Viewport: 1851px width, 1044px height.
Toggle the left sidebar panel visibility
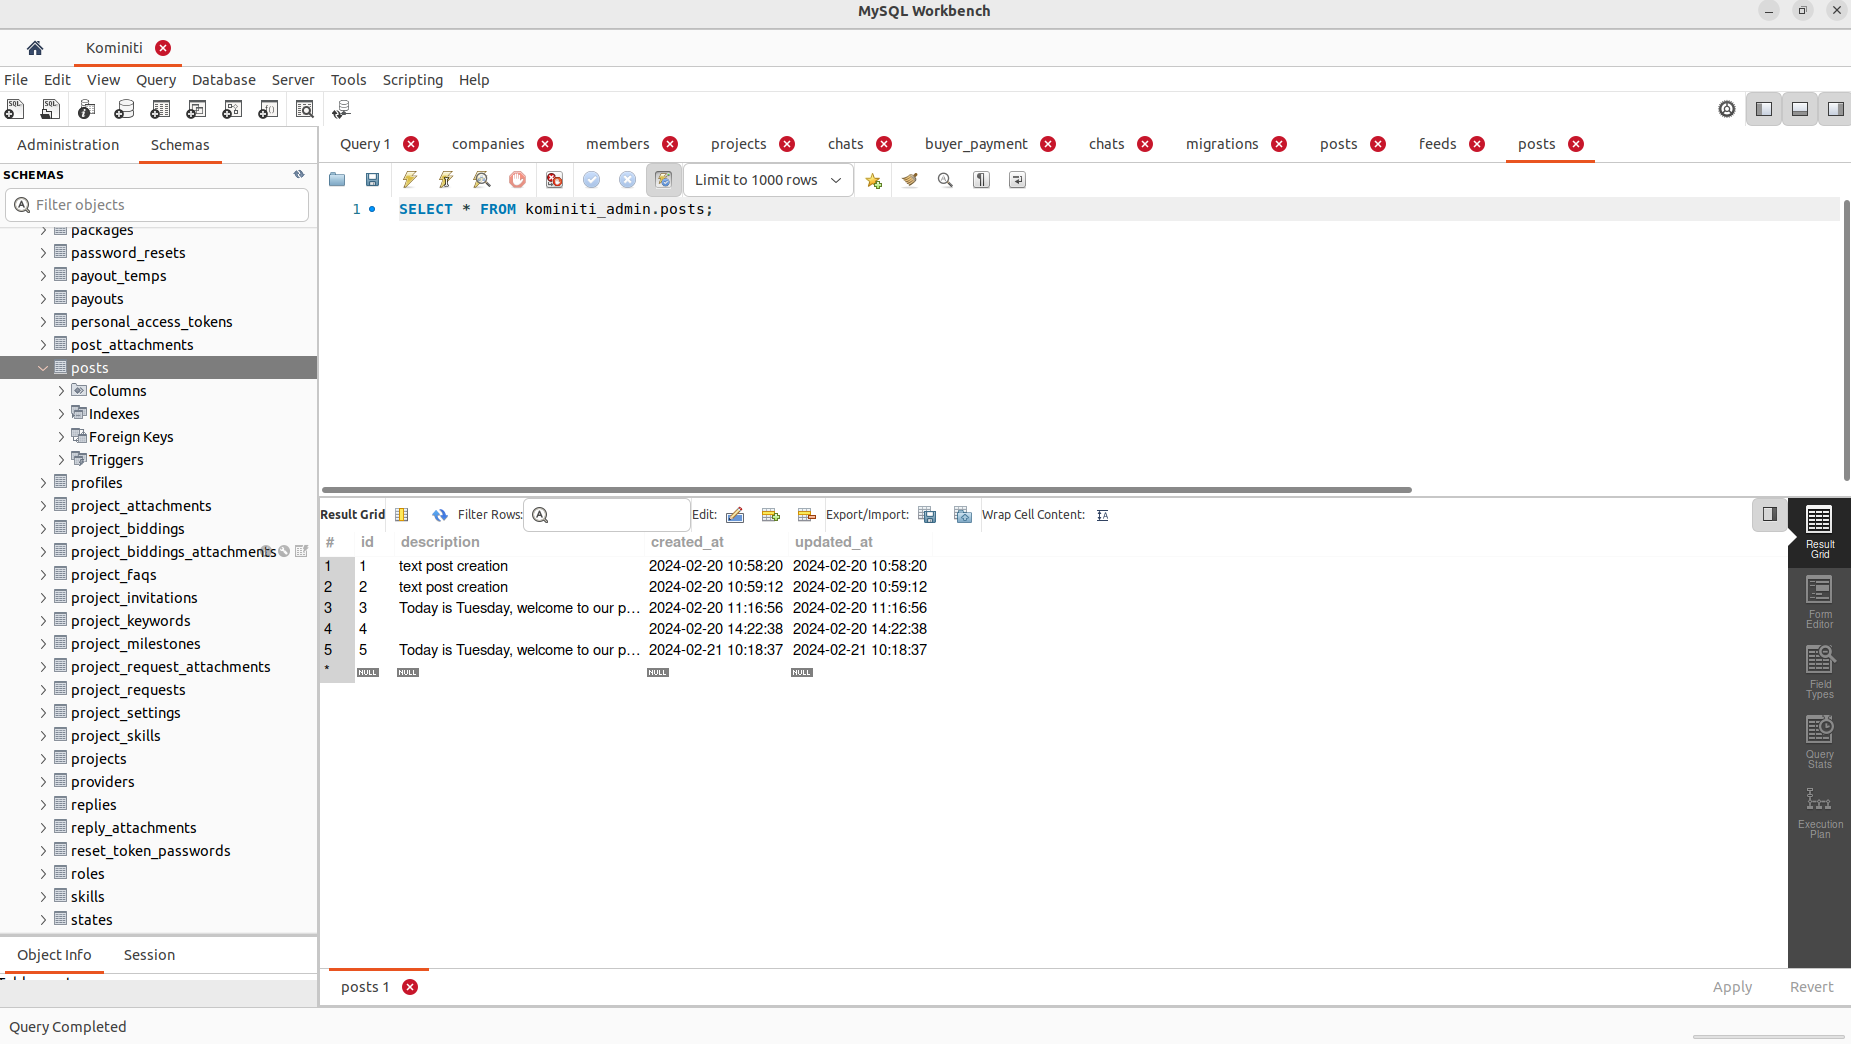tap(1764, 109)
